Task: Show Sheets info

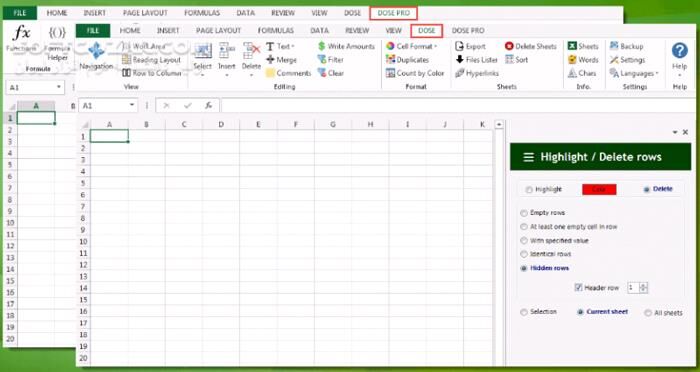Action: click(583, 46)
